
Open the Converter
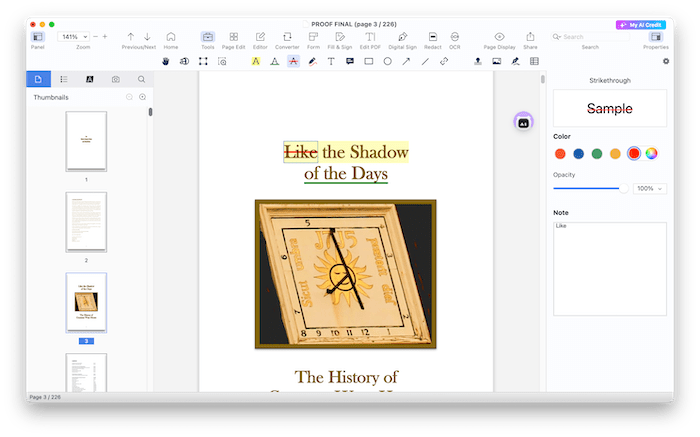(287, 40)
